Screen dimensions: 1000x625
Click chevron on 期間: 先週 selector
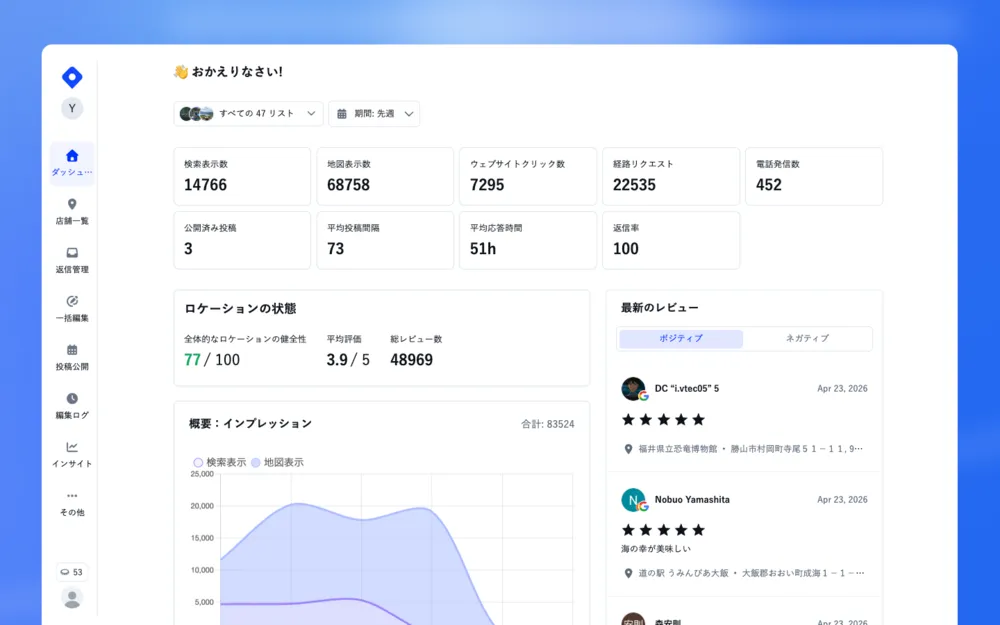(409, 114)
